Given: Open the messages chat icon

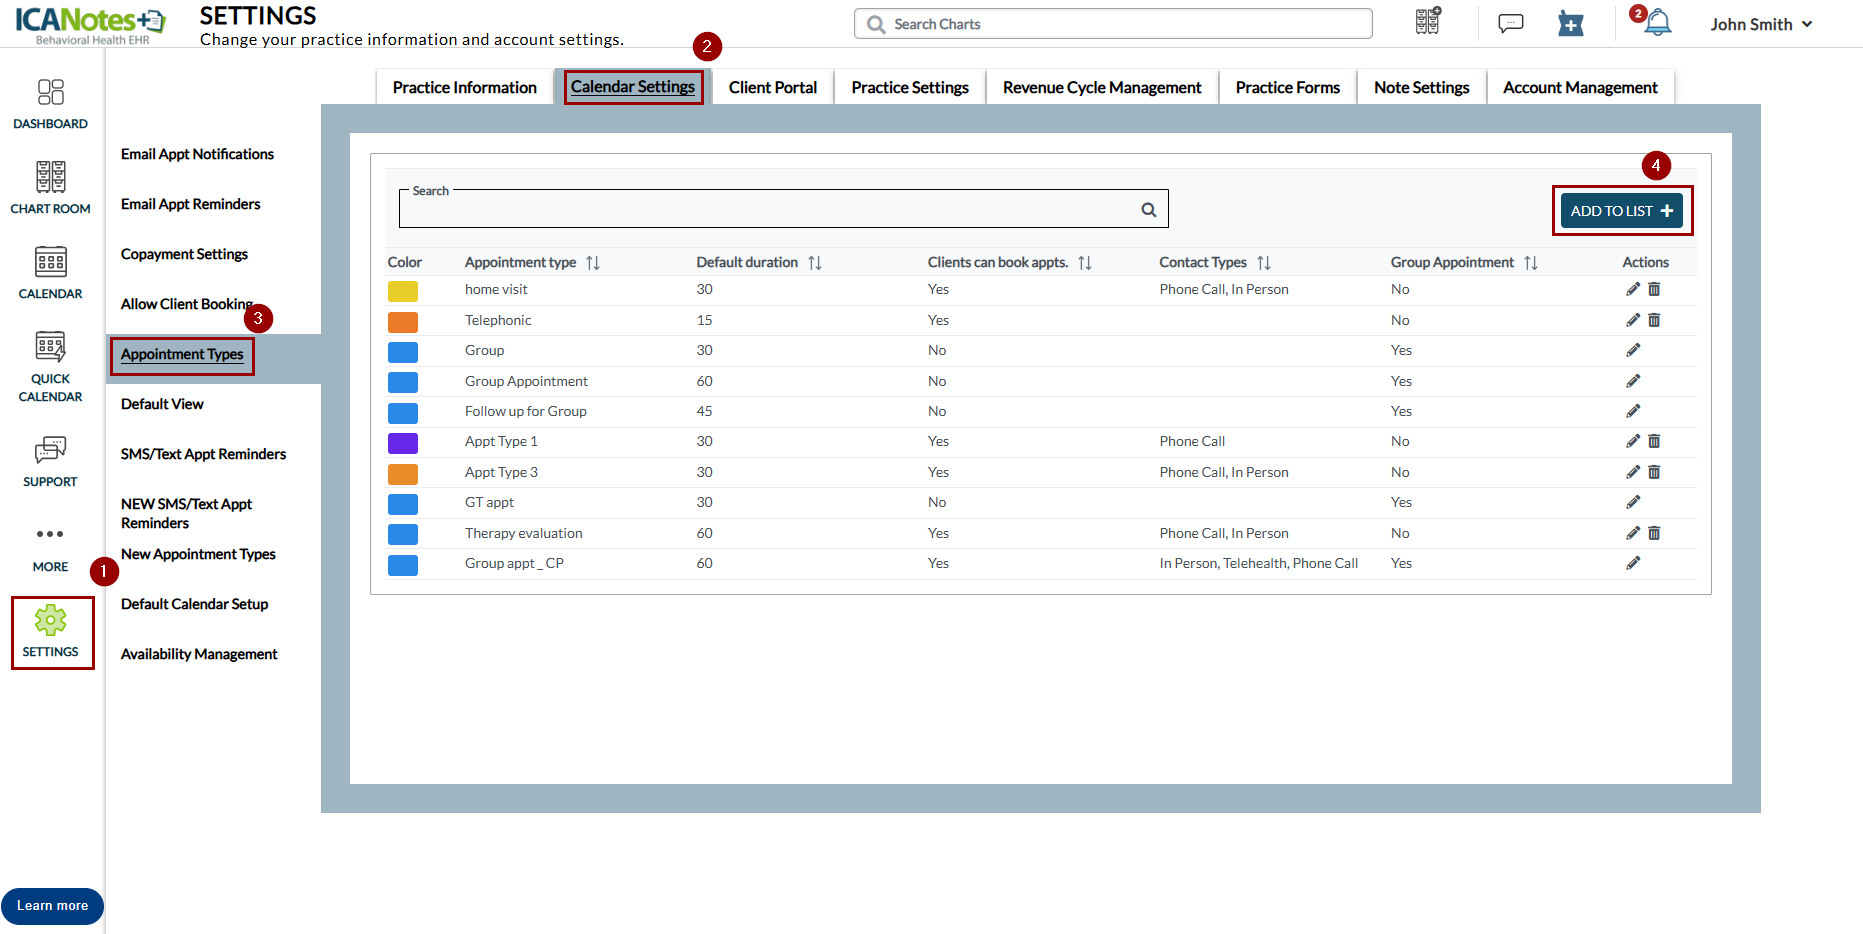Looking at the screenshot, I should [1510, 23].
